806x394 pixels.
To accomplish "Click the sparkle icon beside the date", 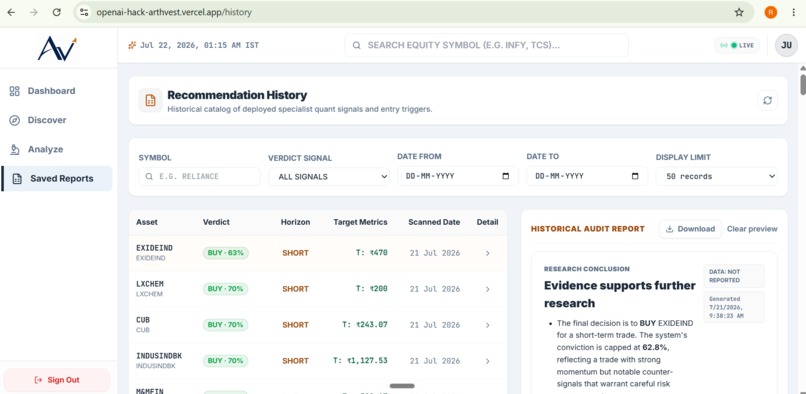I will (132, 45).
